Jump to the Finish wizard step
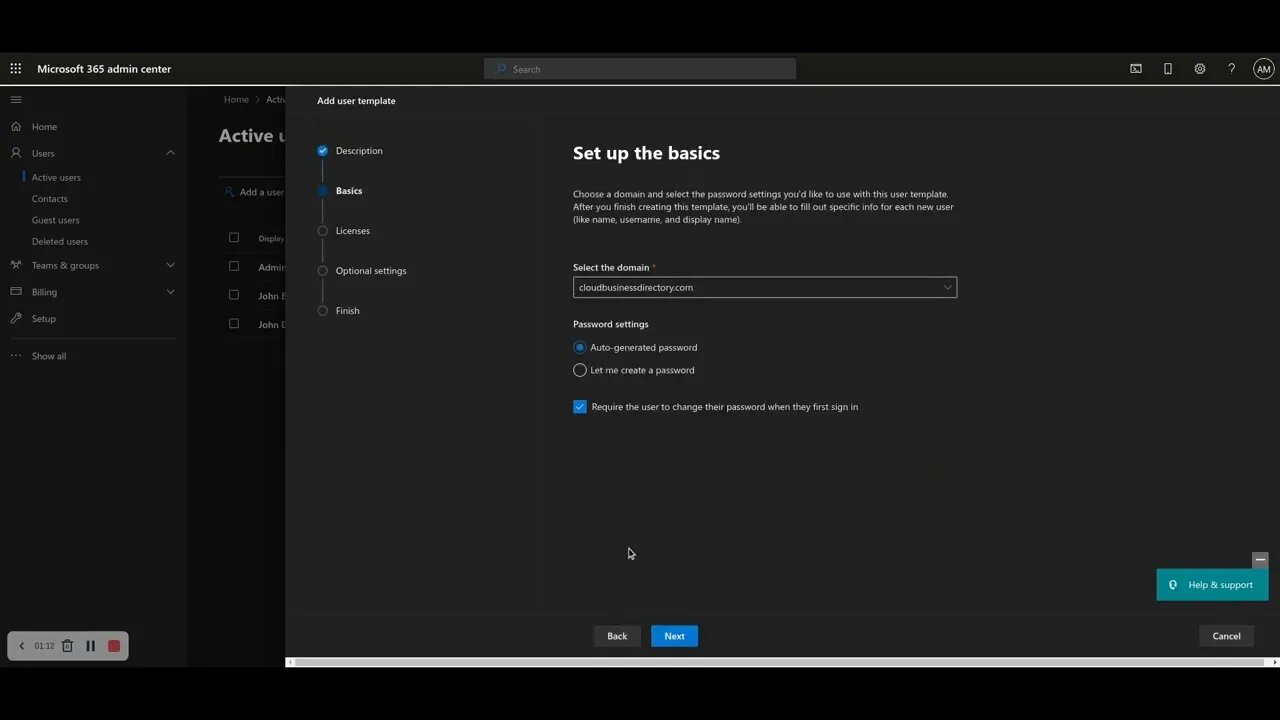The height and width of the screenshot is (720, 1280). [348, 311]
